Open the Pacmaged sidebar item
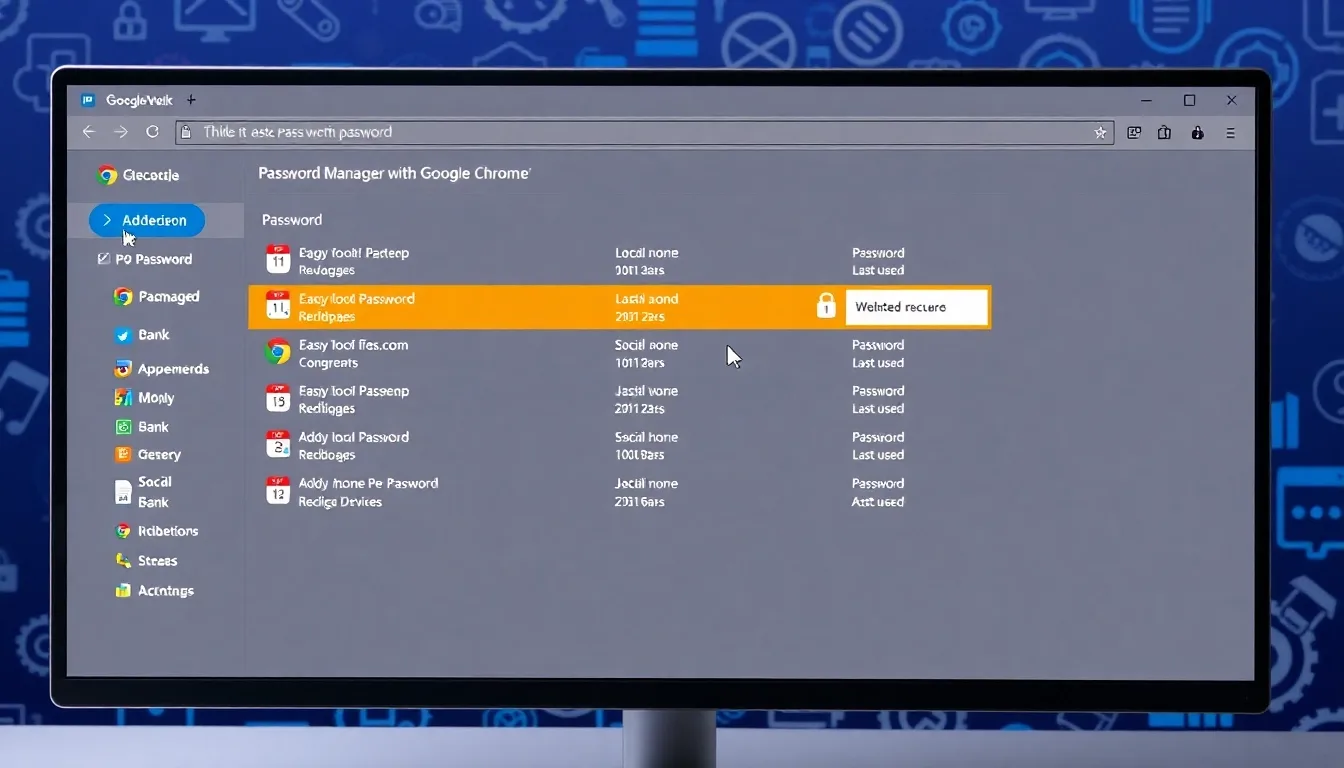This screenshot has width=1344, height=768. [x=157, y=297]
